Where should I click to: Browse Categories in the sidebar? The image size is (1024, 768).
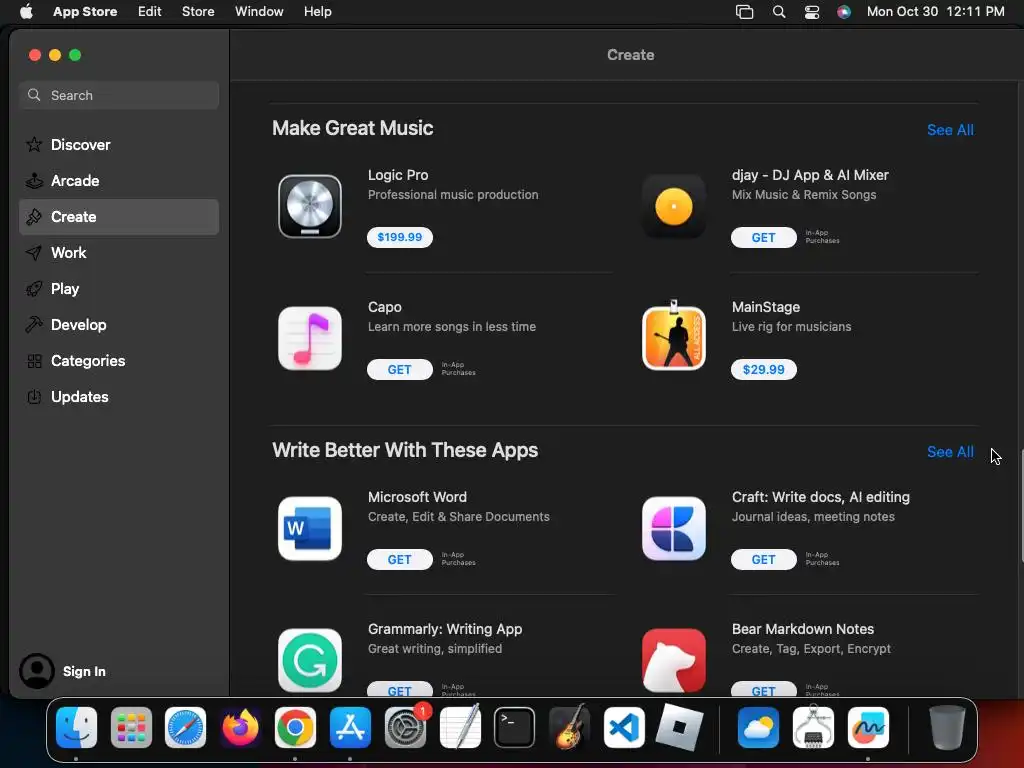pyautogui.click(x=119, y=360)
